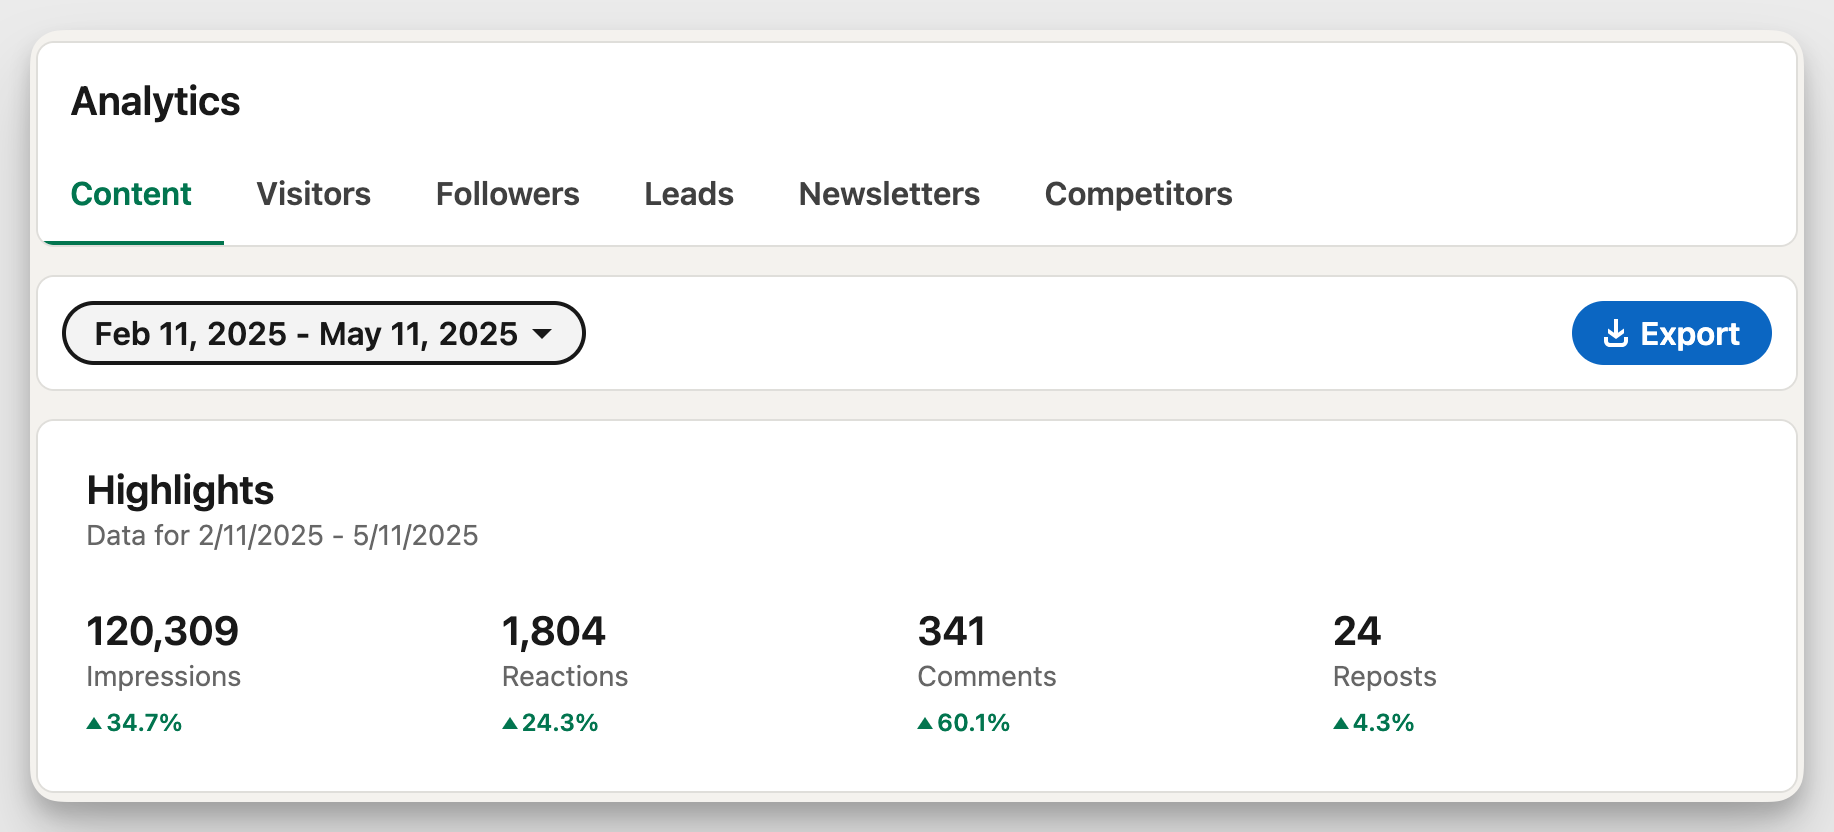Switch to the Newsletters tab
This screenshot has height=832, width=1834.
click(889, 194)
